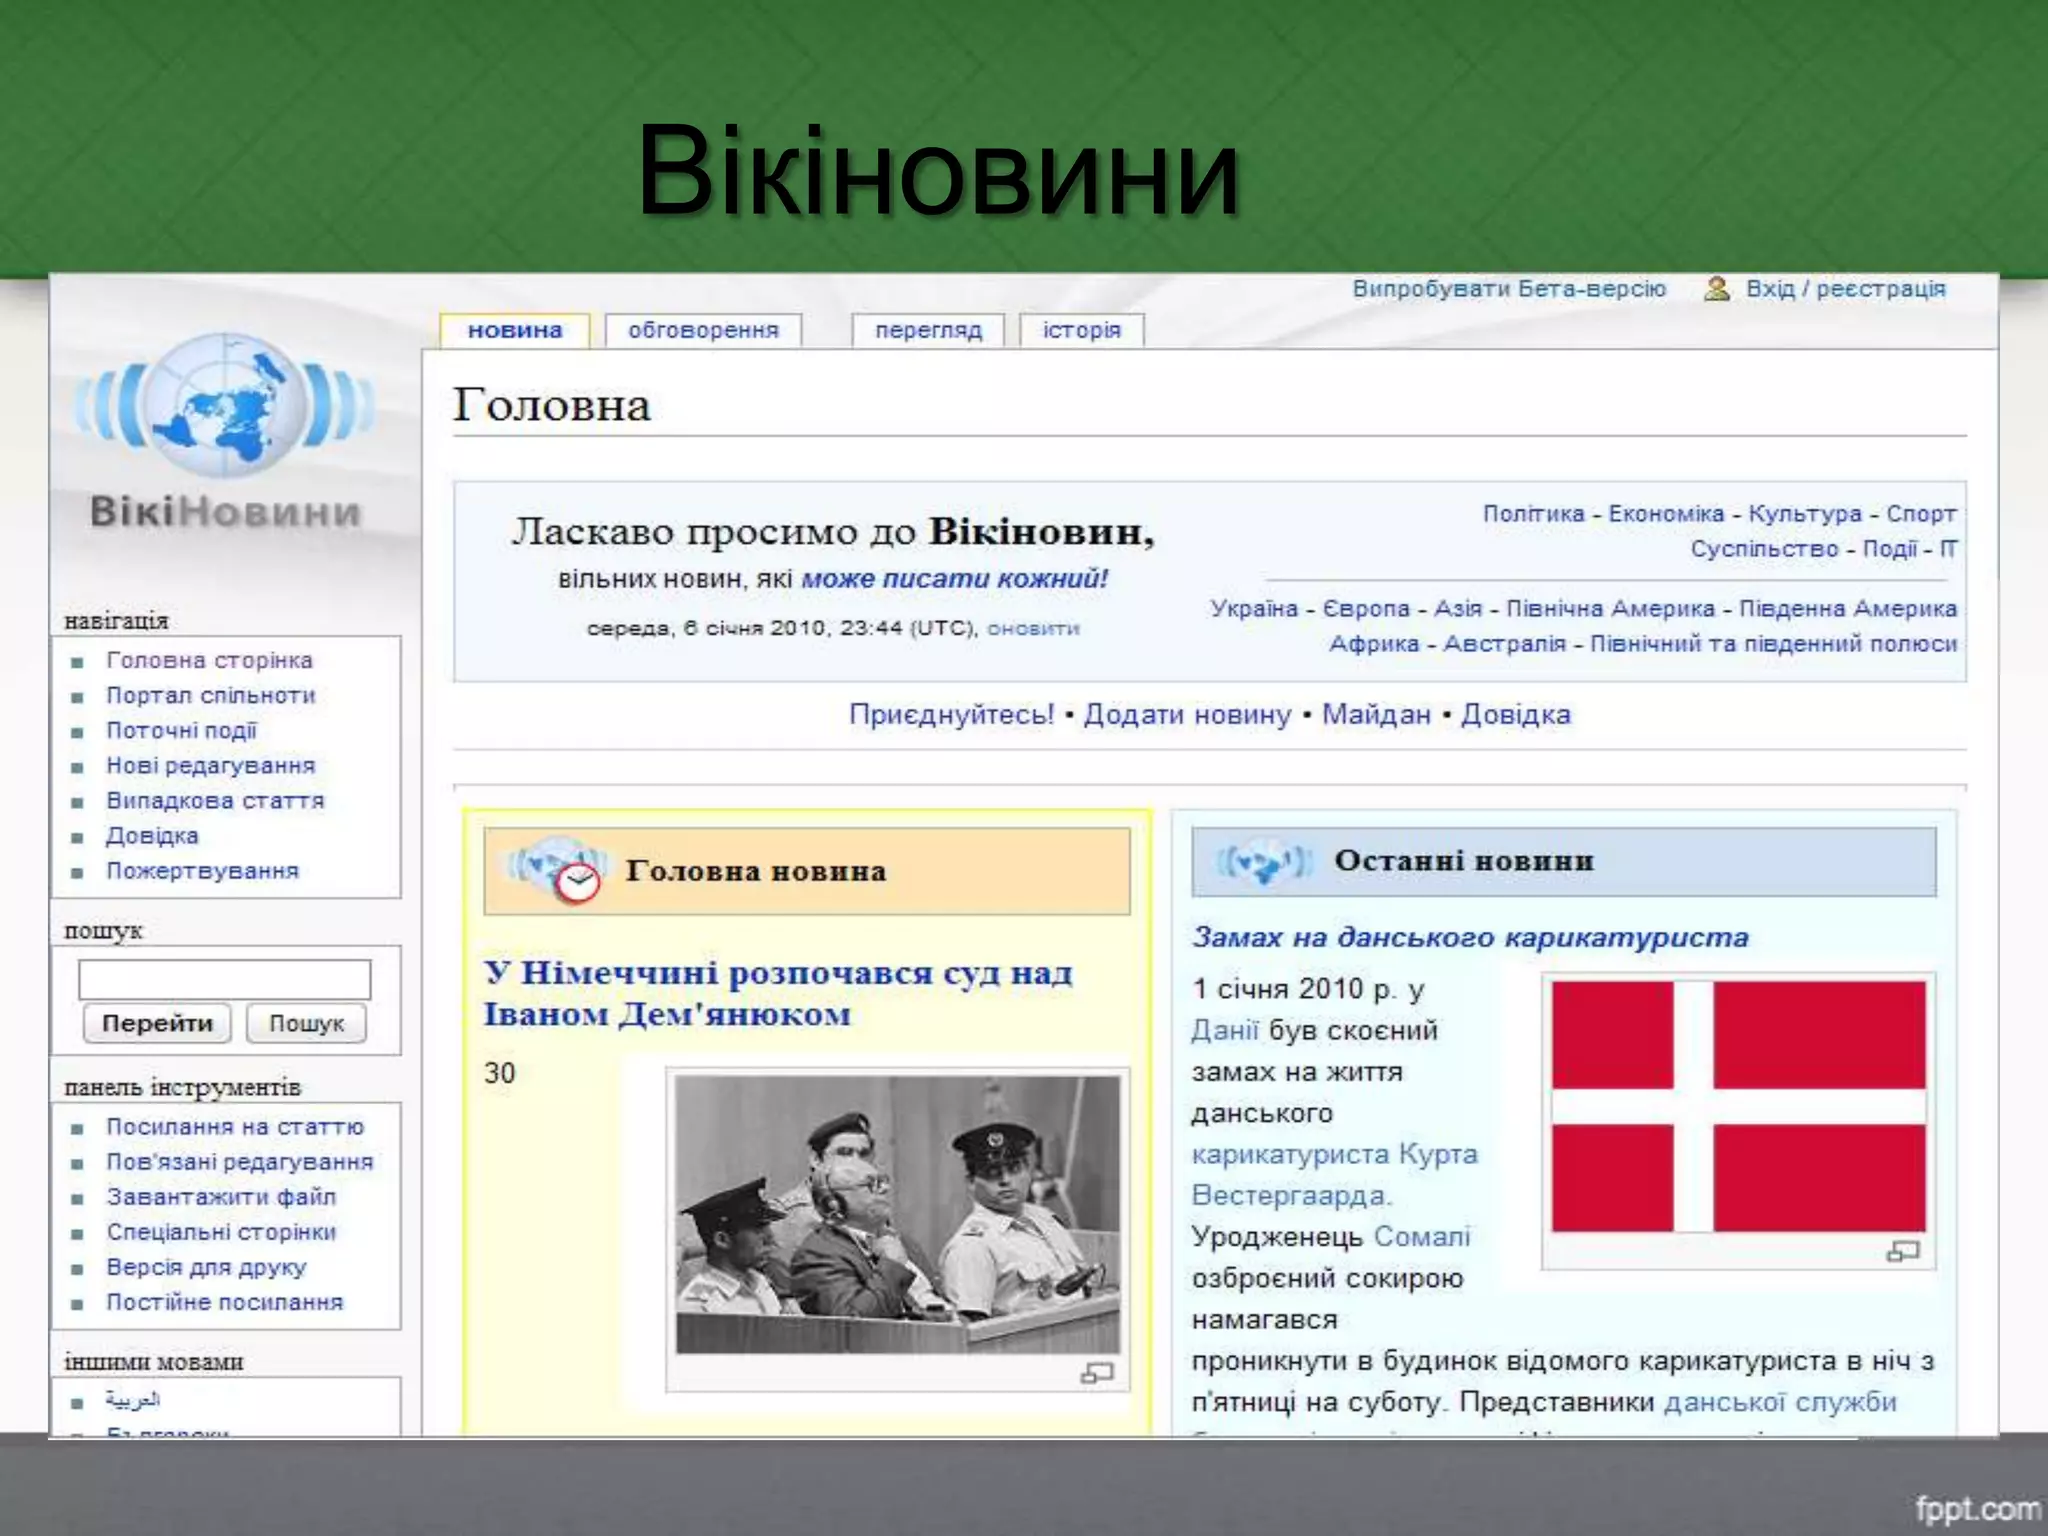
Task: Click the globe icon in Останні новини header
Action: pyautogui.click(x=1264, y=861)
